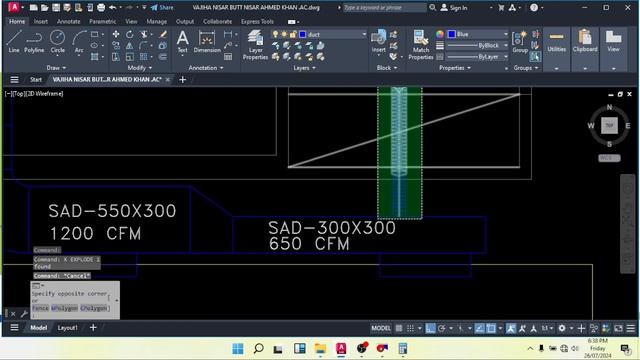Click the object color wheel icon
This screenshot has width=640, height=360.
pyautogui.click(x=440, y=34)
